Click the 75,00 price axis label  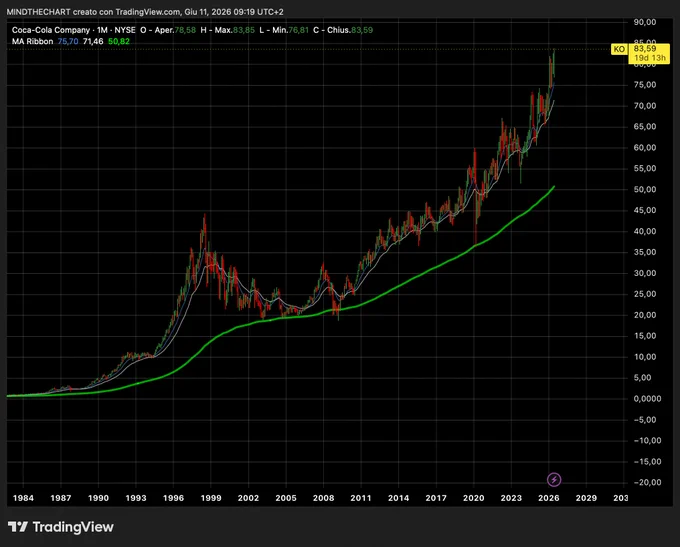645,85
